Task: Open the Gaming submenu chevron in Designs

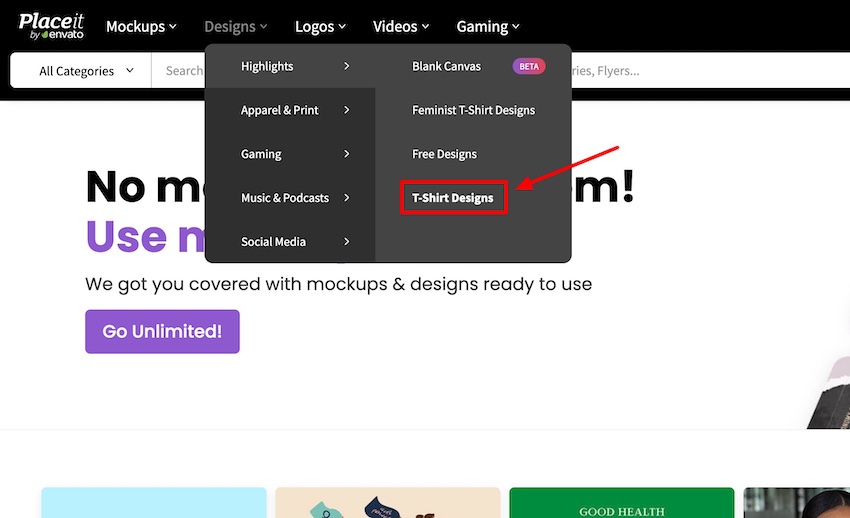Action: 346,154
